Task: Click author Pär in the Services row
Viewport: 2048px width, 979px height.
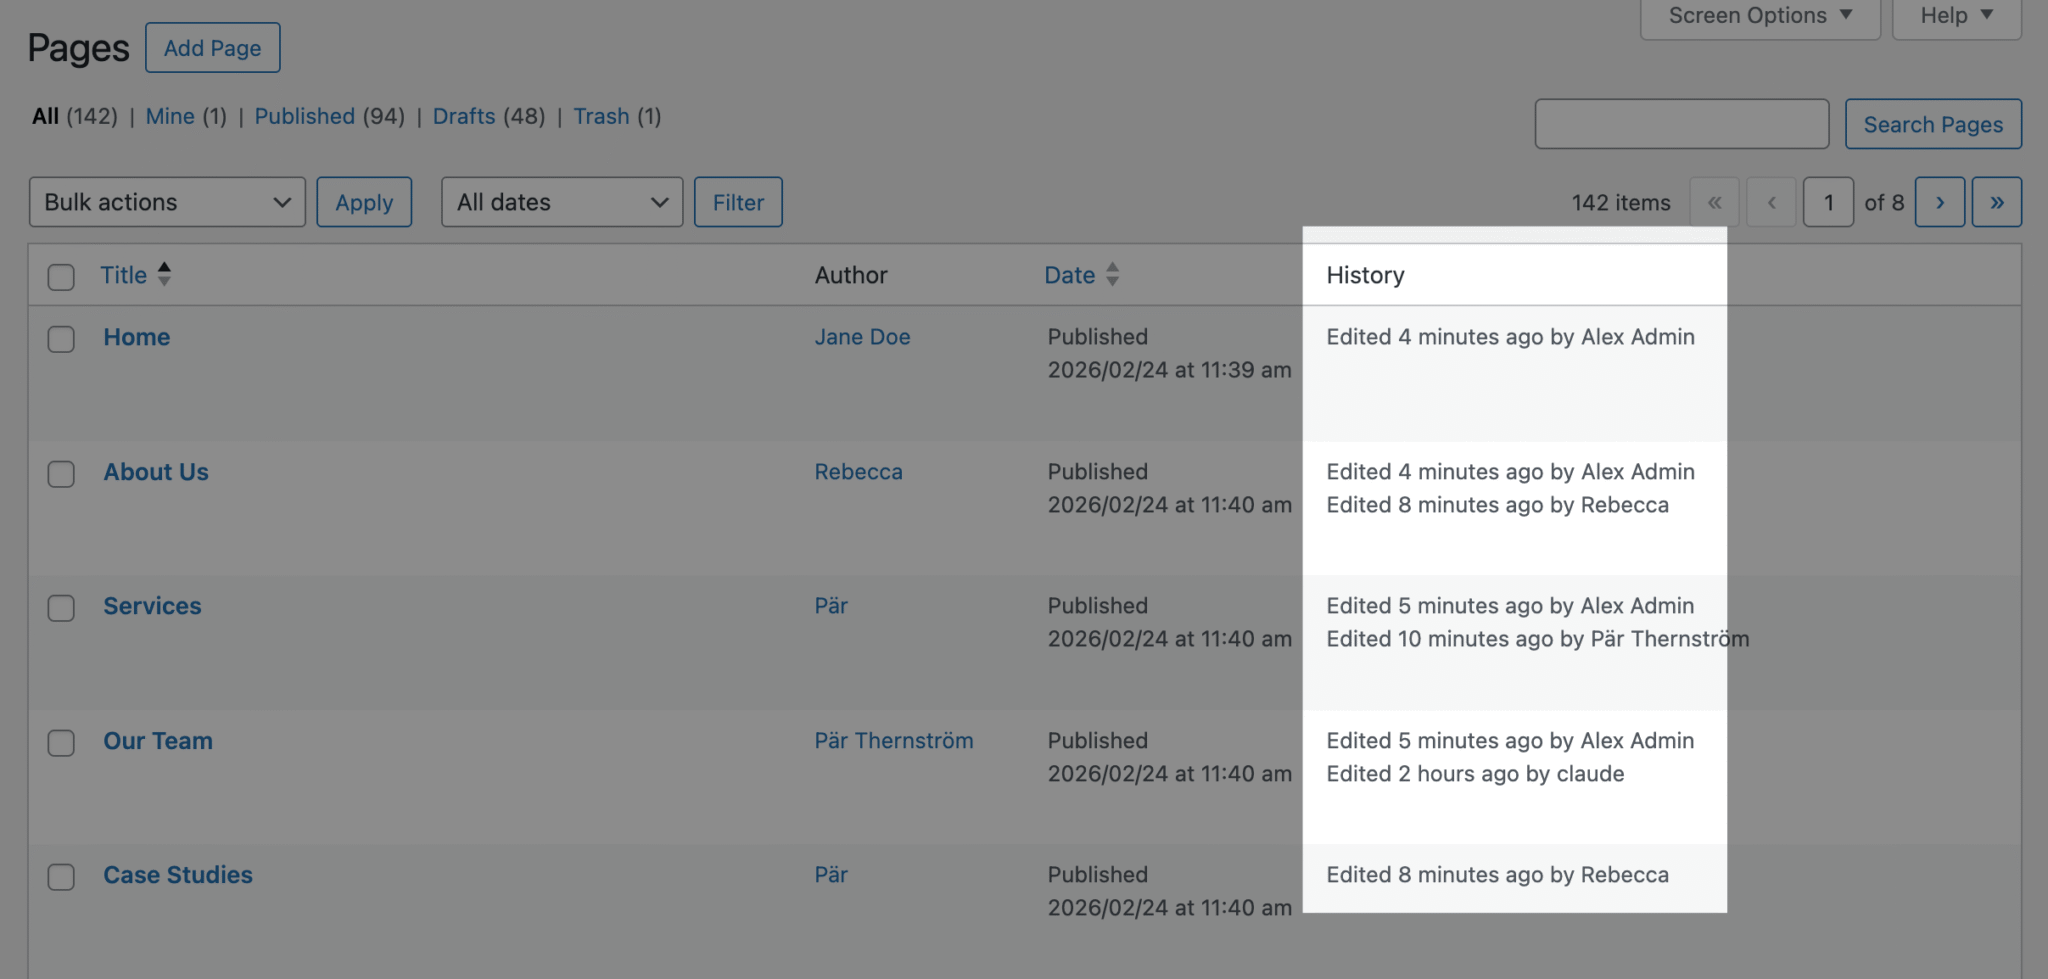Action: (831, 606)
